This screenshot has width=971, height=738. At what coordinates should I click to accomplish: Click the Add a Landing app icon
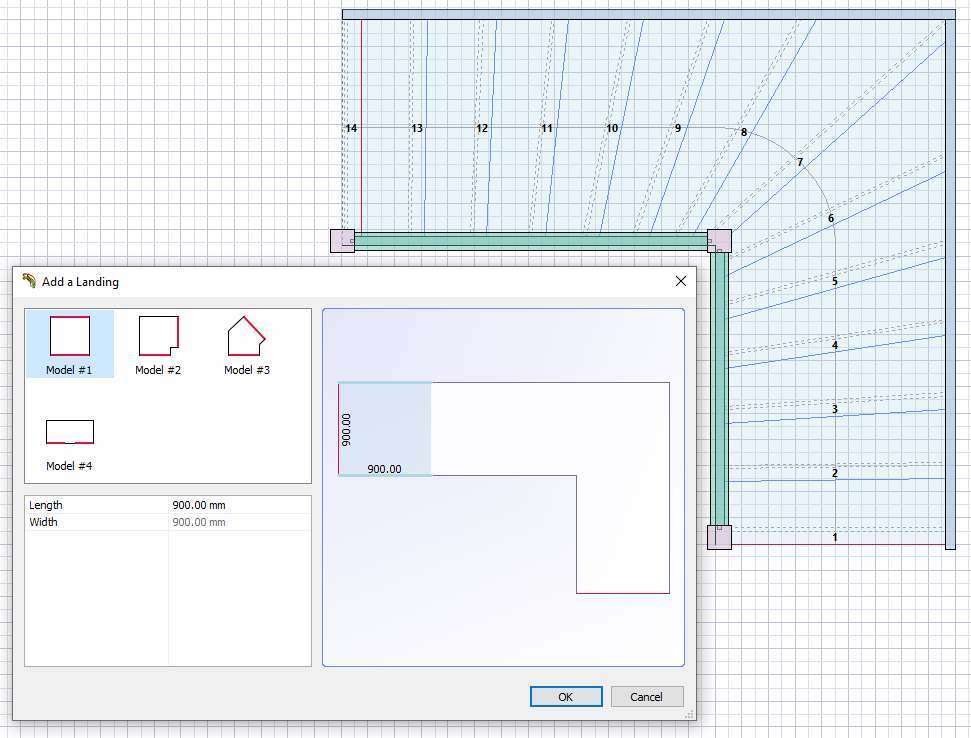click(28, 281)
